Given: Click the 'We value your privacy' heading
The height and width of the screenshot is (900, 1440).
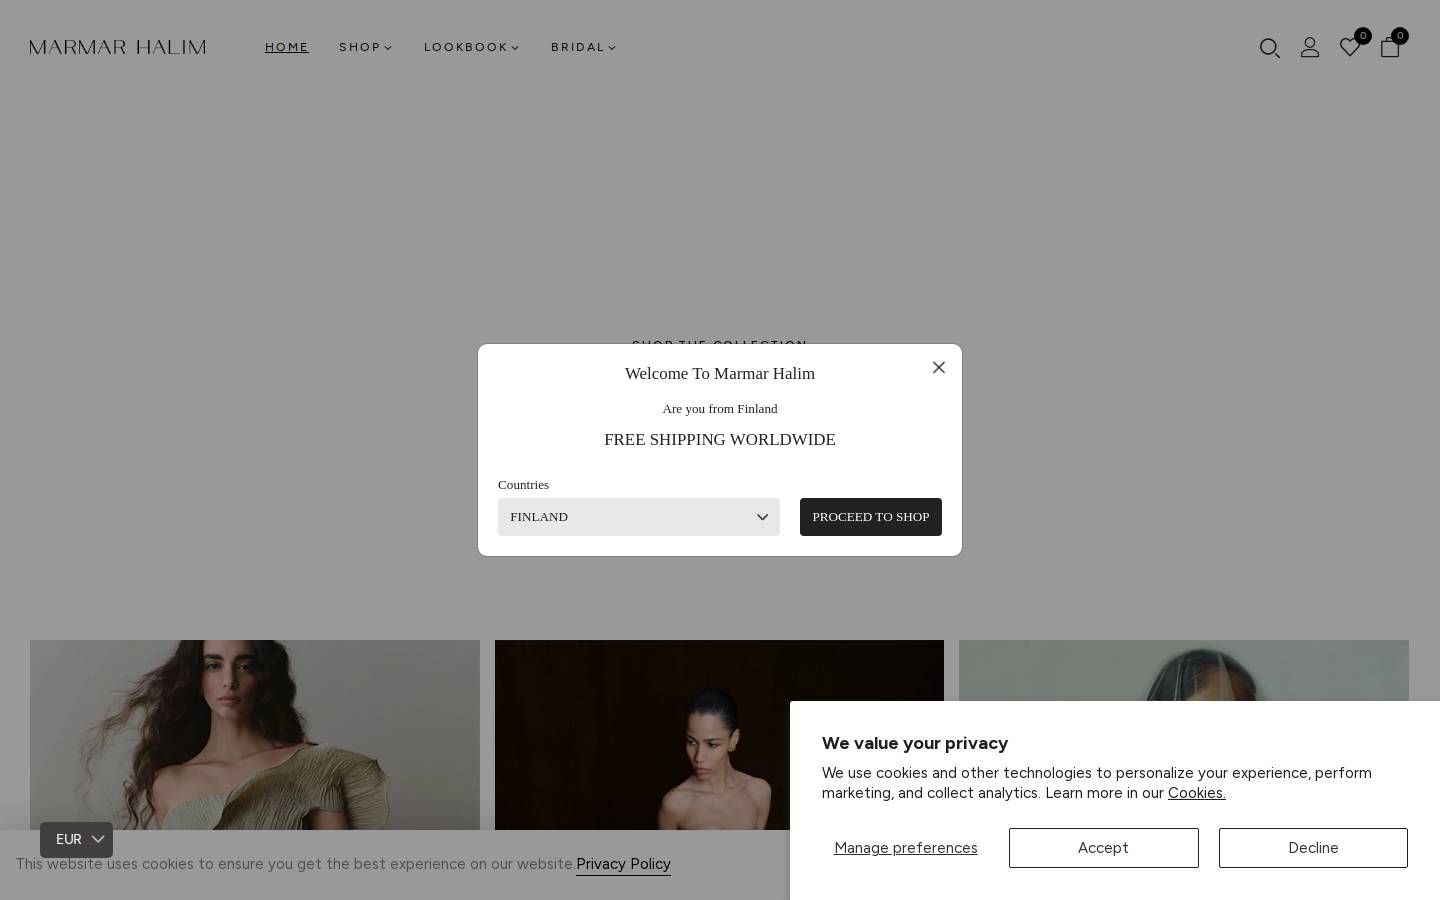Looking at the screenshot, I should click(x=915, y=743).
